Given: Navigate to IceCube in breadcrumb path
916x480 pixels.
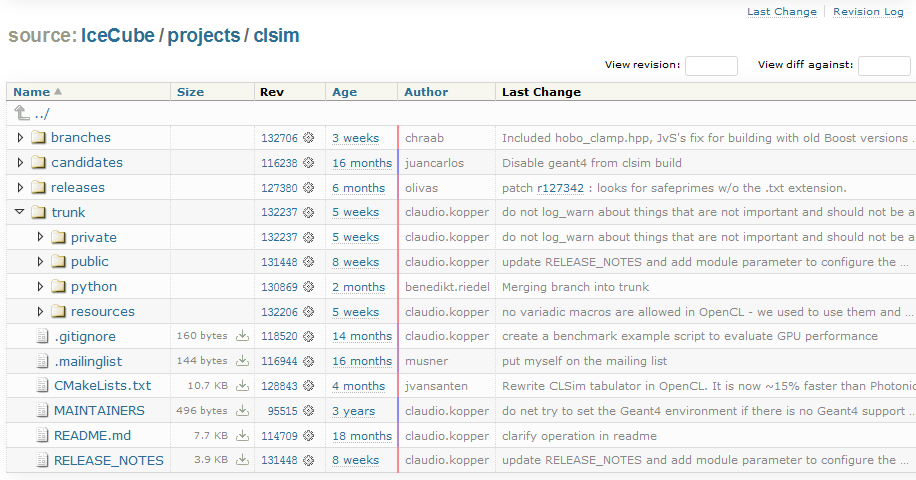Looking at the screenshot, I should [118, 36].
